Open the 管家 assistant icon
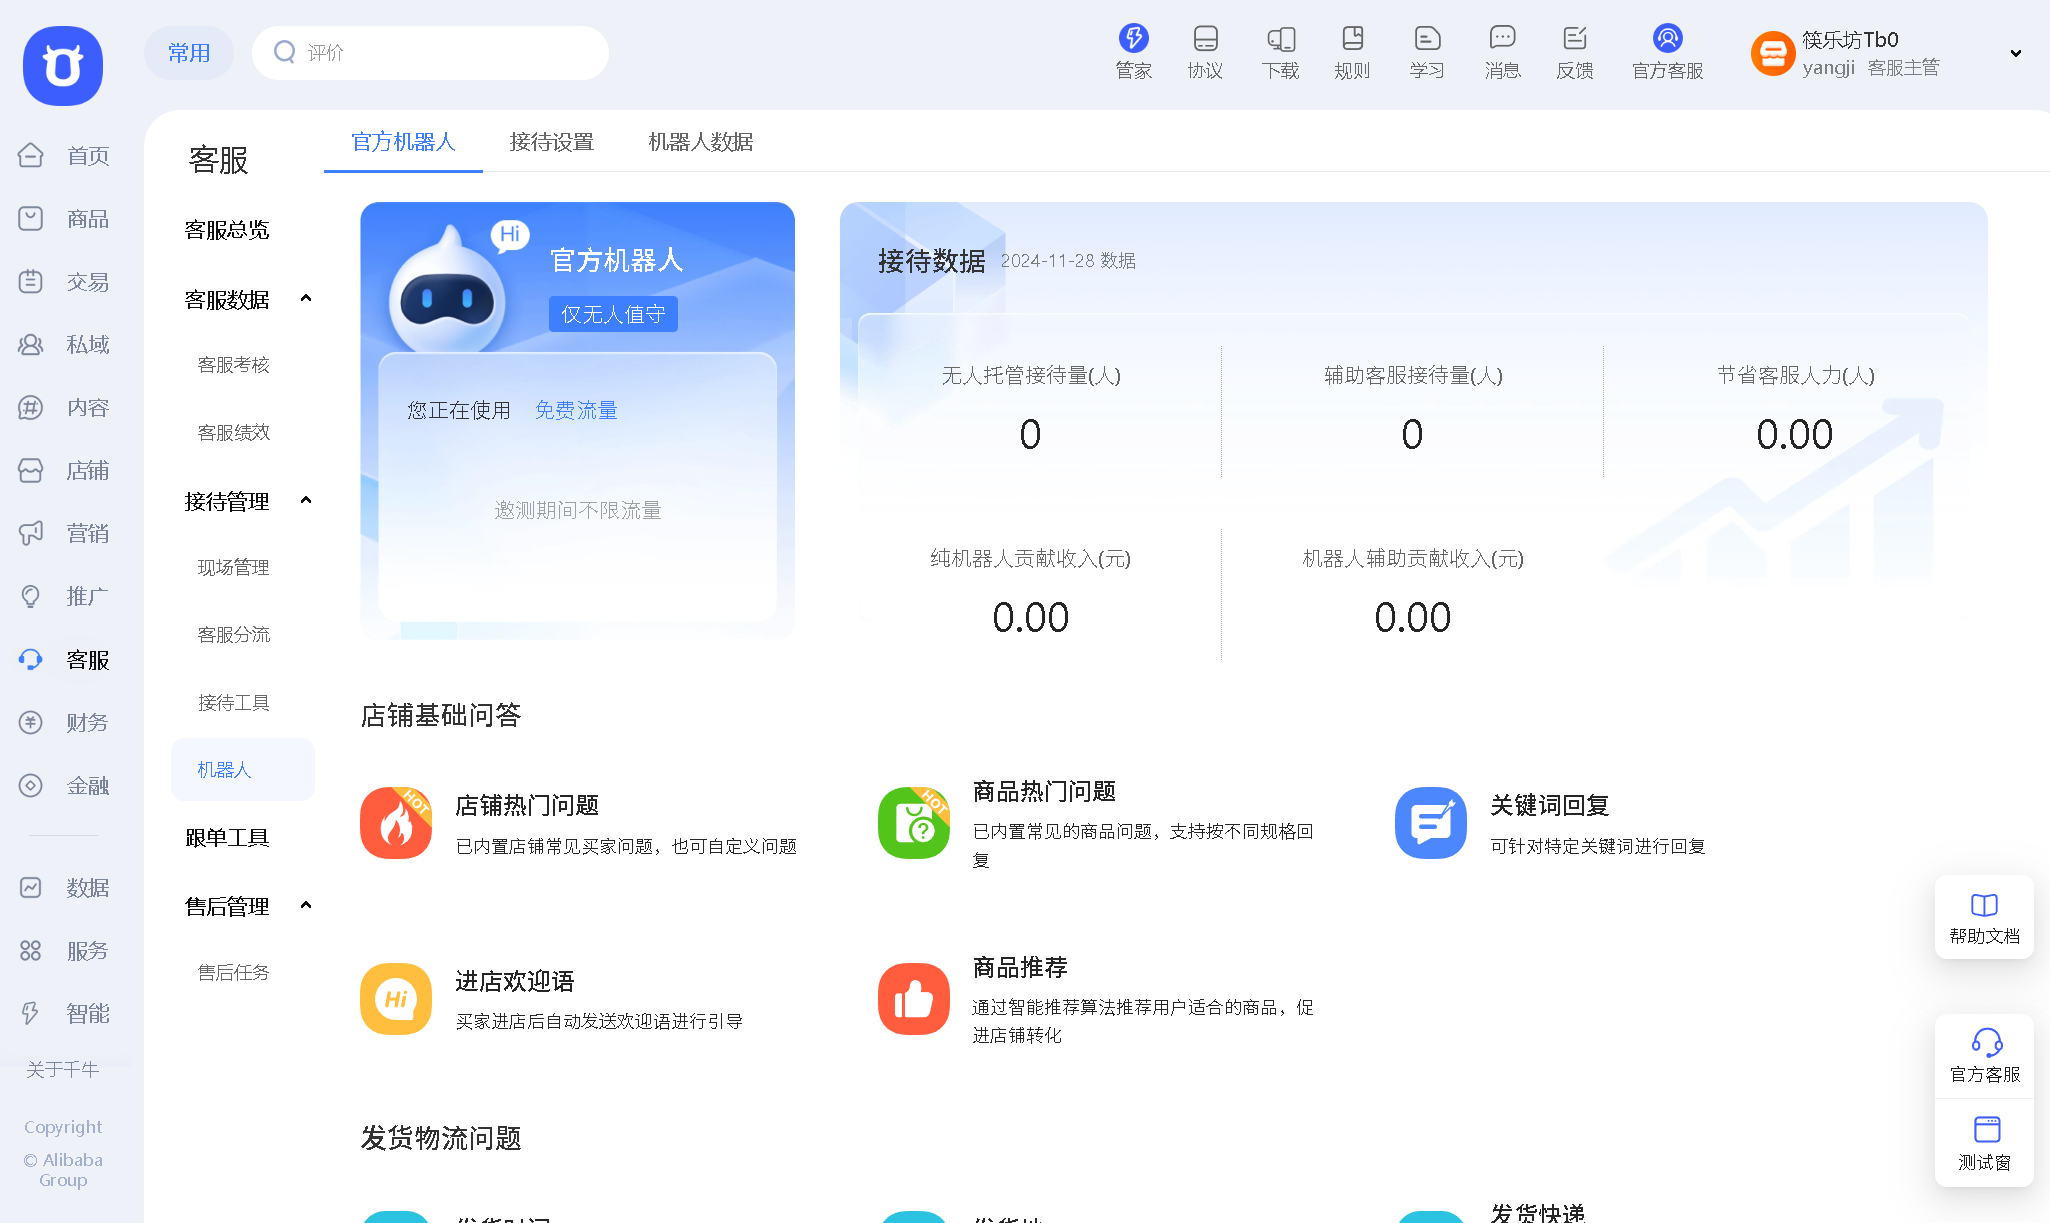 coord(1133,52)
